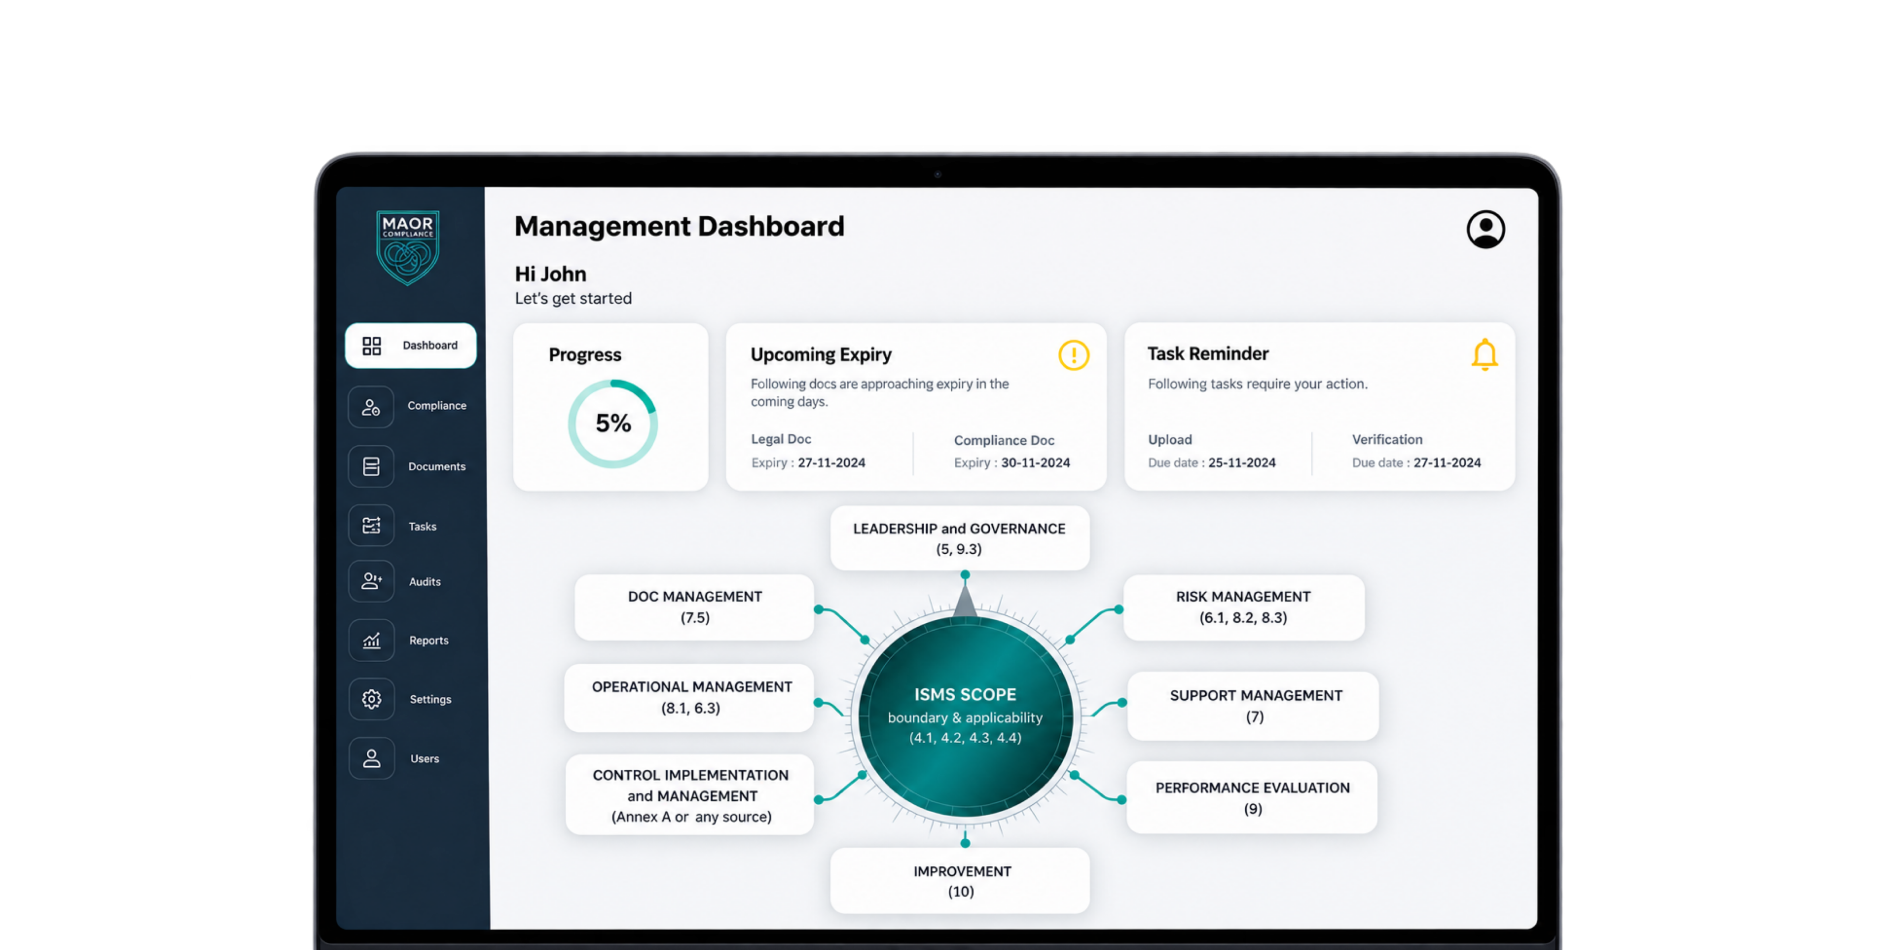Select the Users menu label

(x=425, y=758)
